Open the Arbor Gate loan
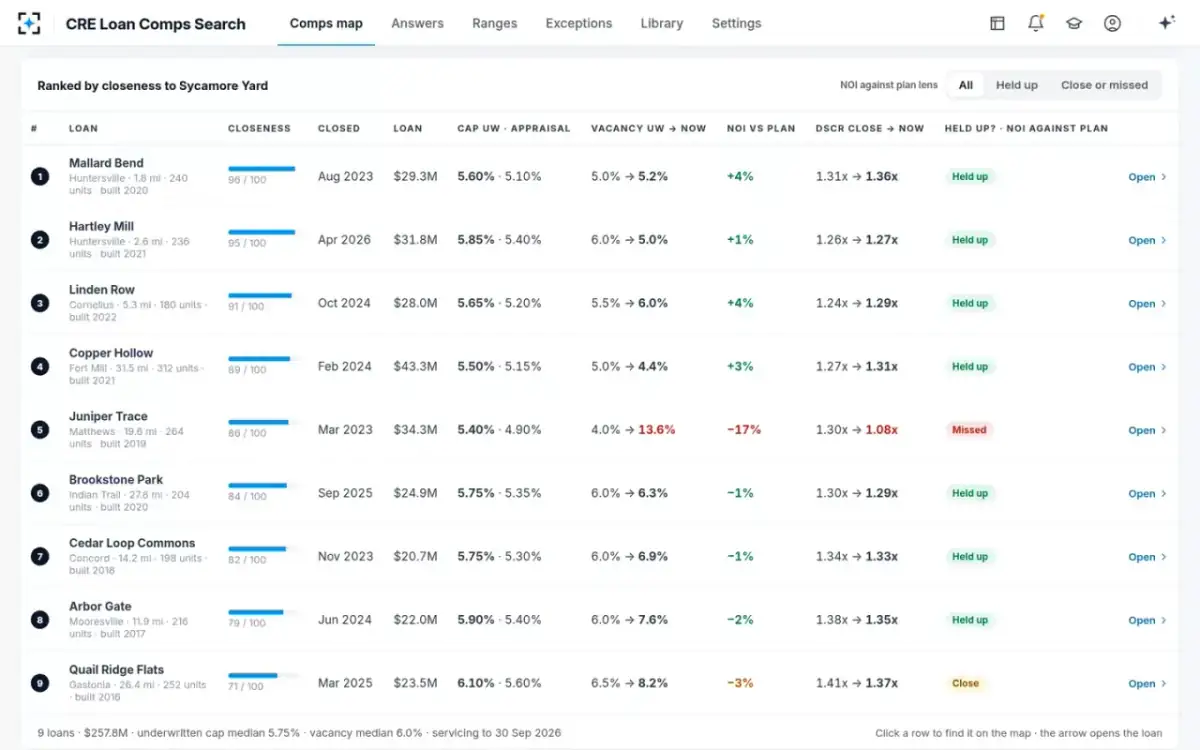This screenshot has height=750, width=1200. (1148, 620)
